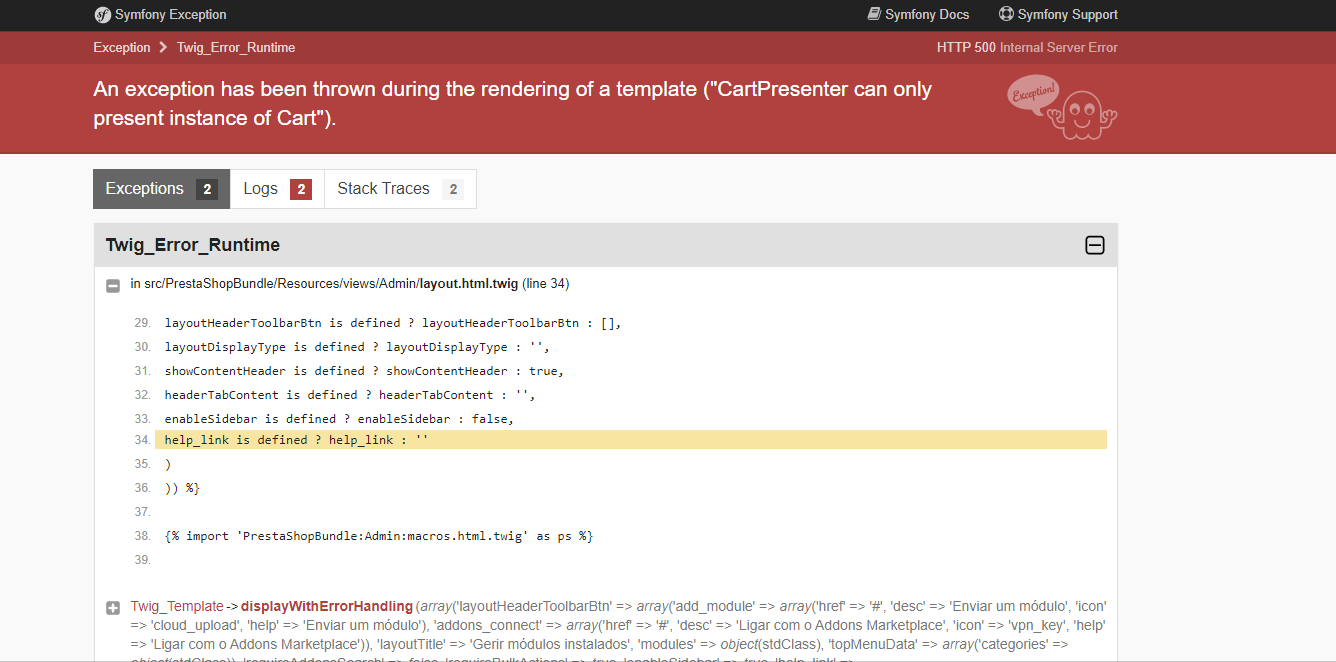Open the Stack Traces tab
Image resolution: width=1336 pixels, height=662 pixels.
[400, 189]
